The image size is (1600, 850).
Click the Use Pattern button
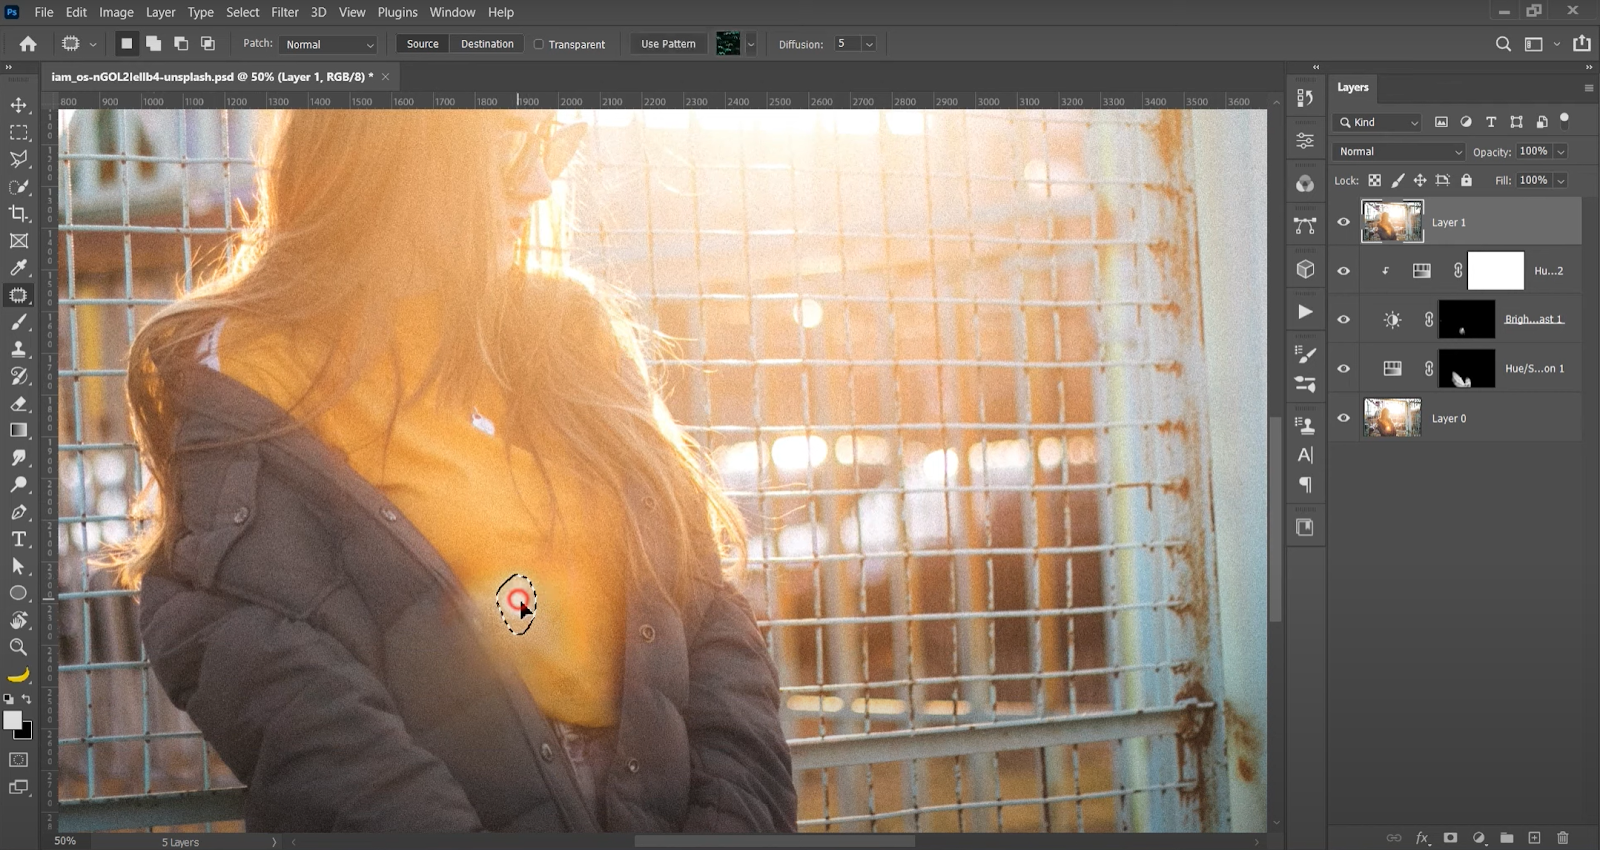pos(668,44)
